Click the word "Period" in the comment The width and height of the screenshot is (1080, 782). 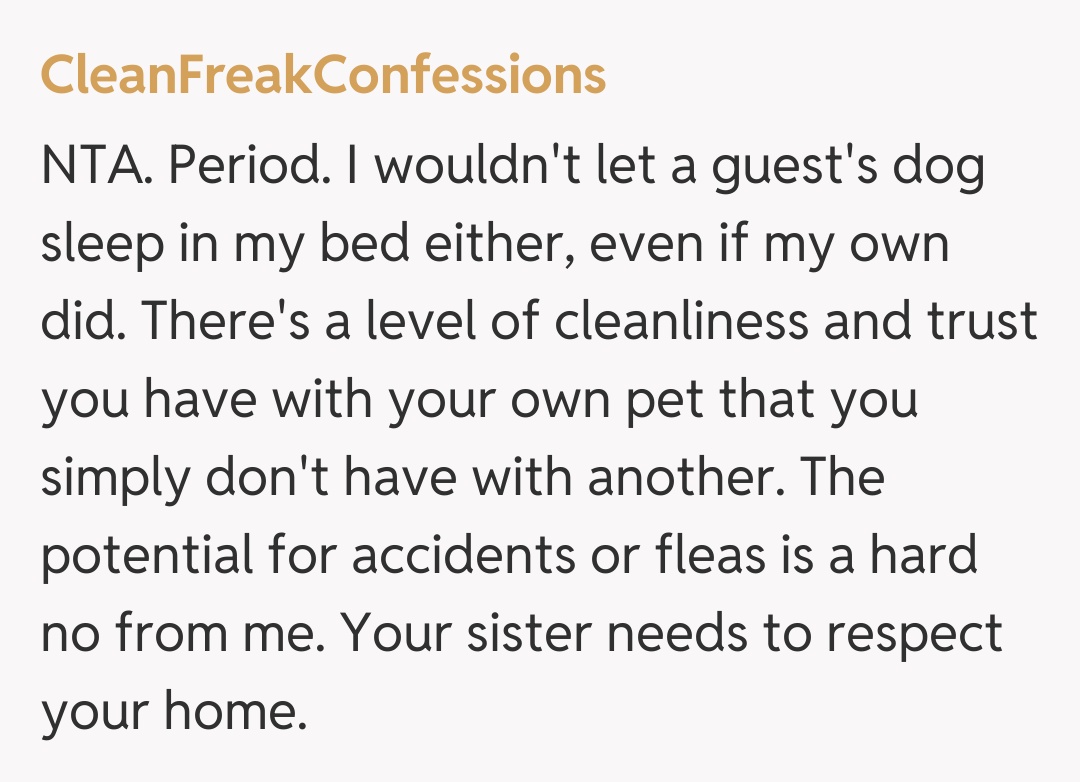[249, 168]
